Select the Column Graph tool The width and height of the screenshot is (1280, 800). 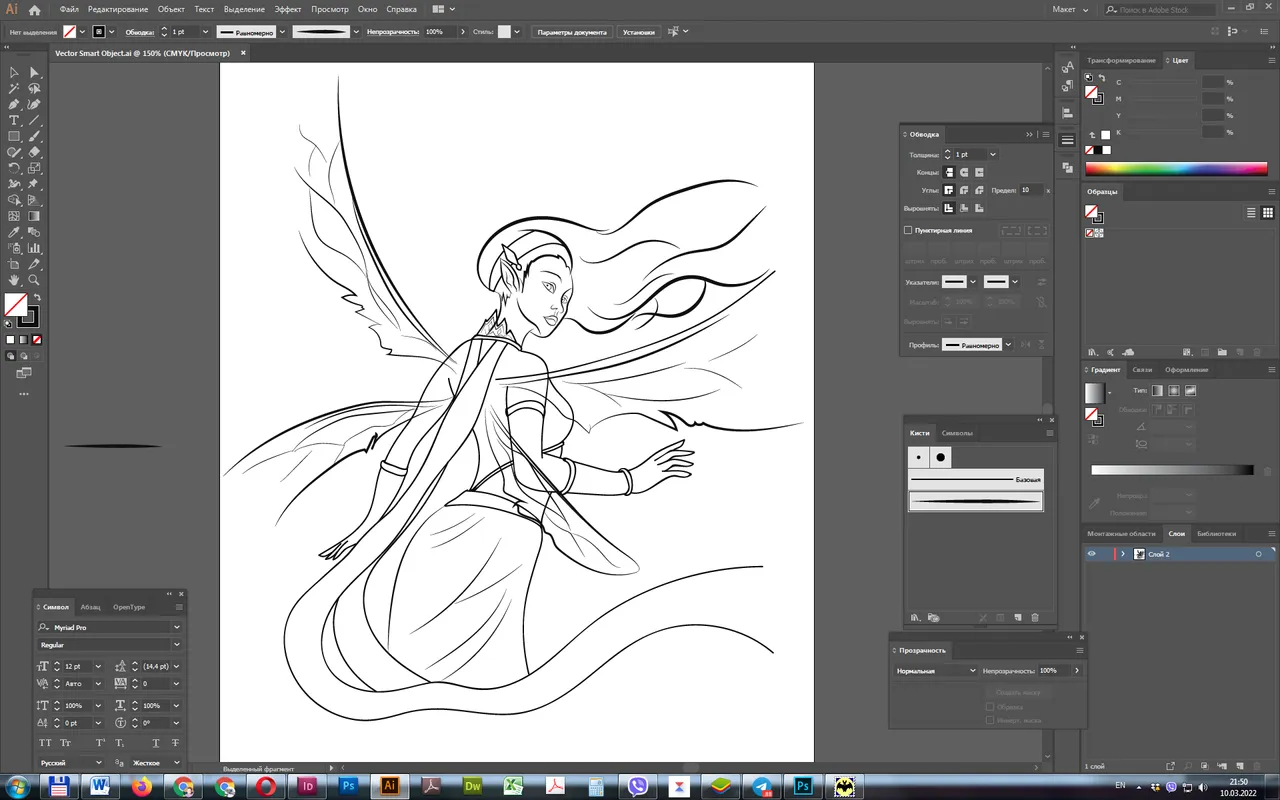point(34,248)
